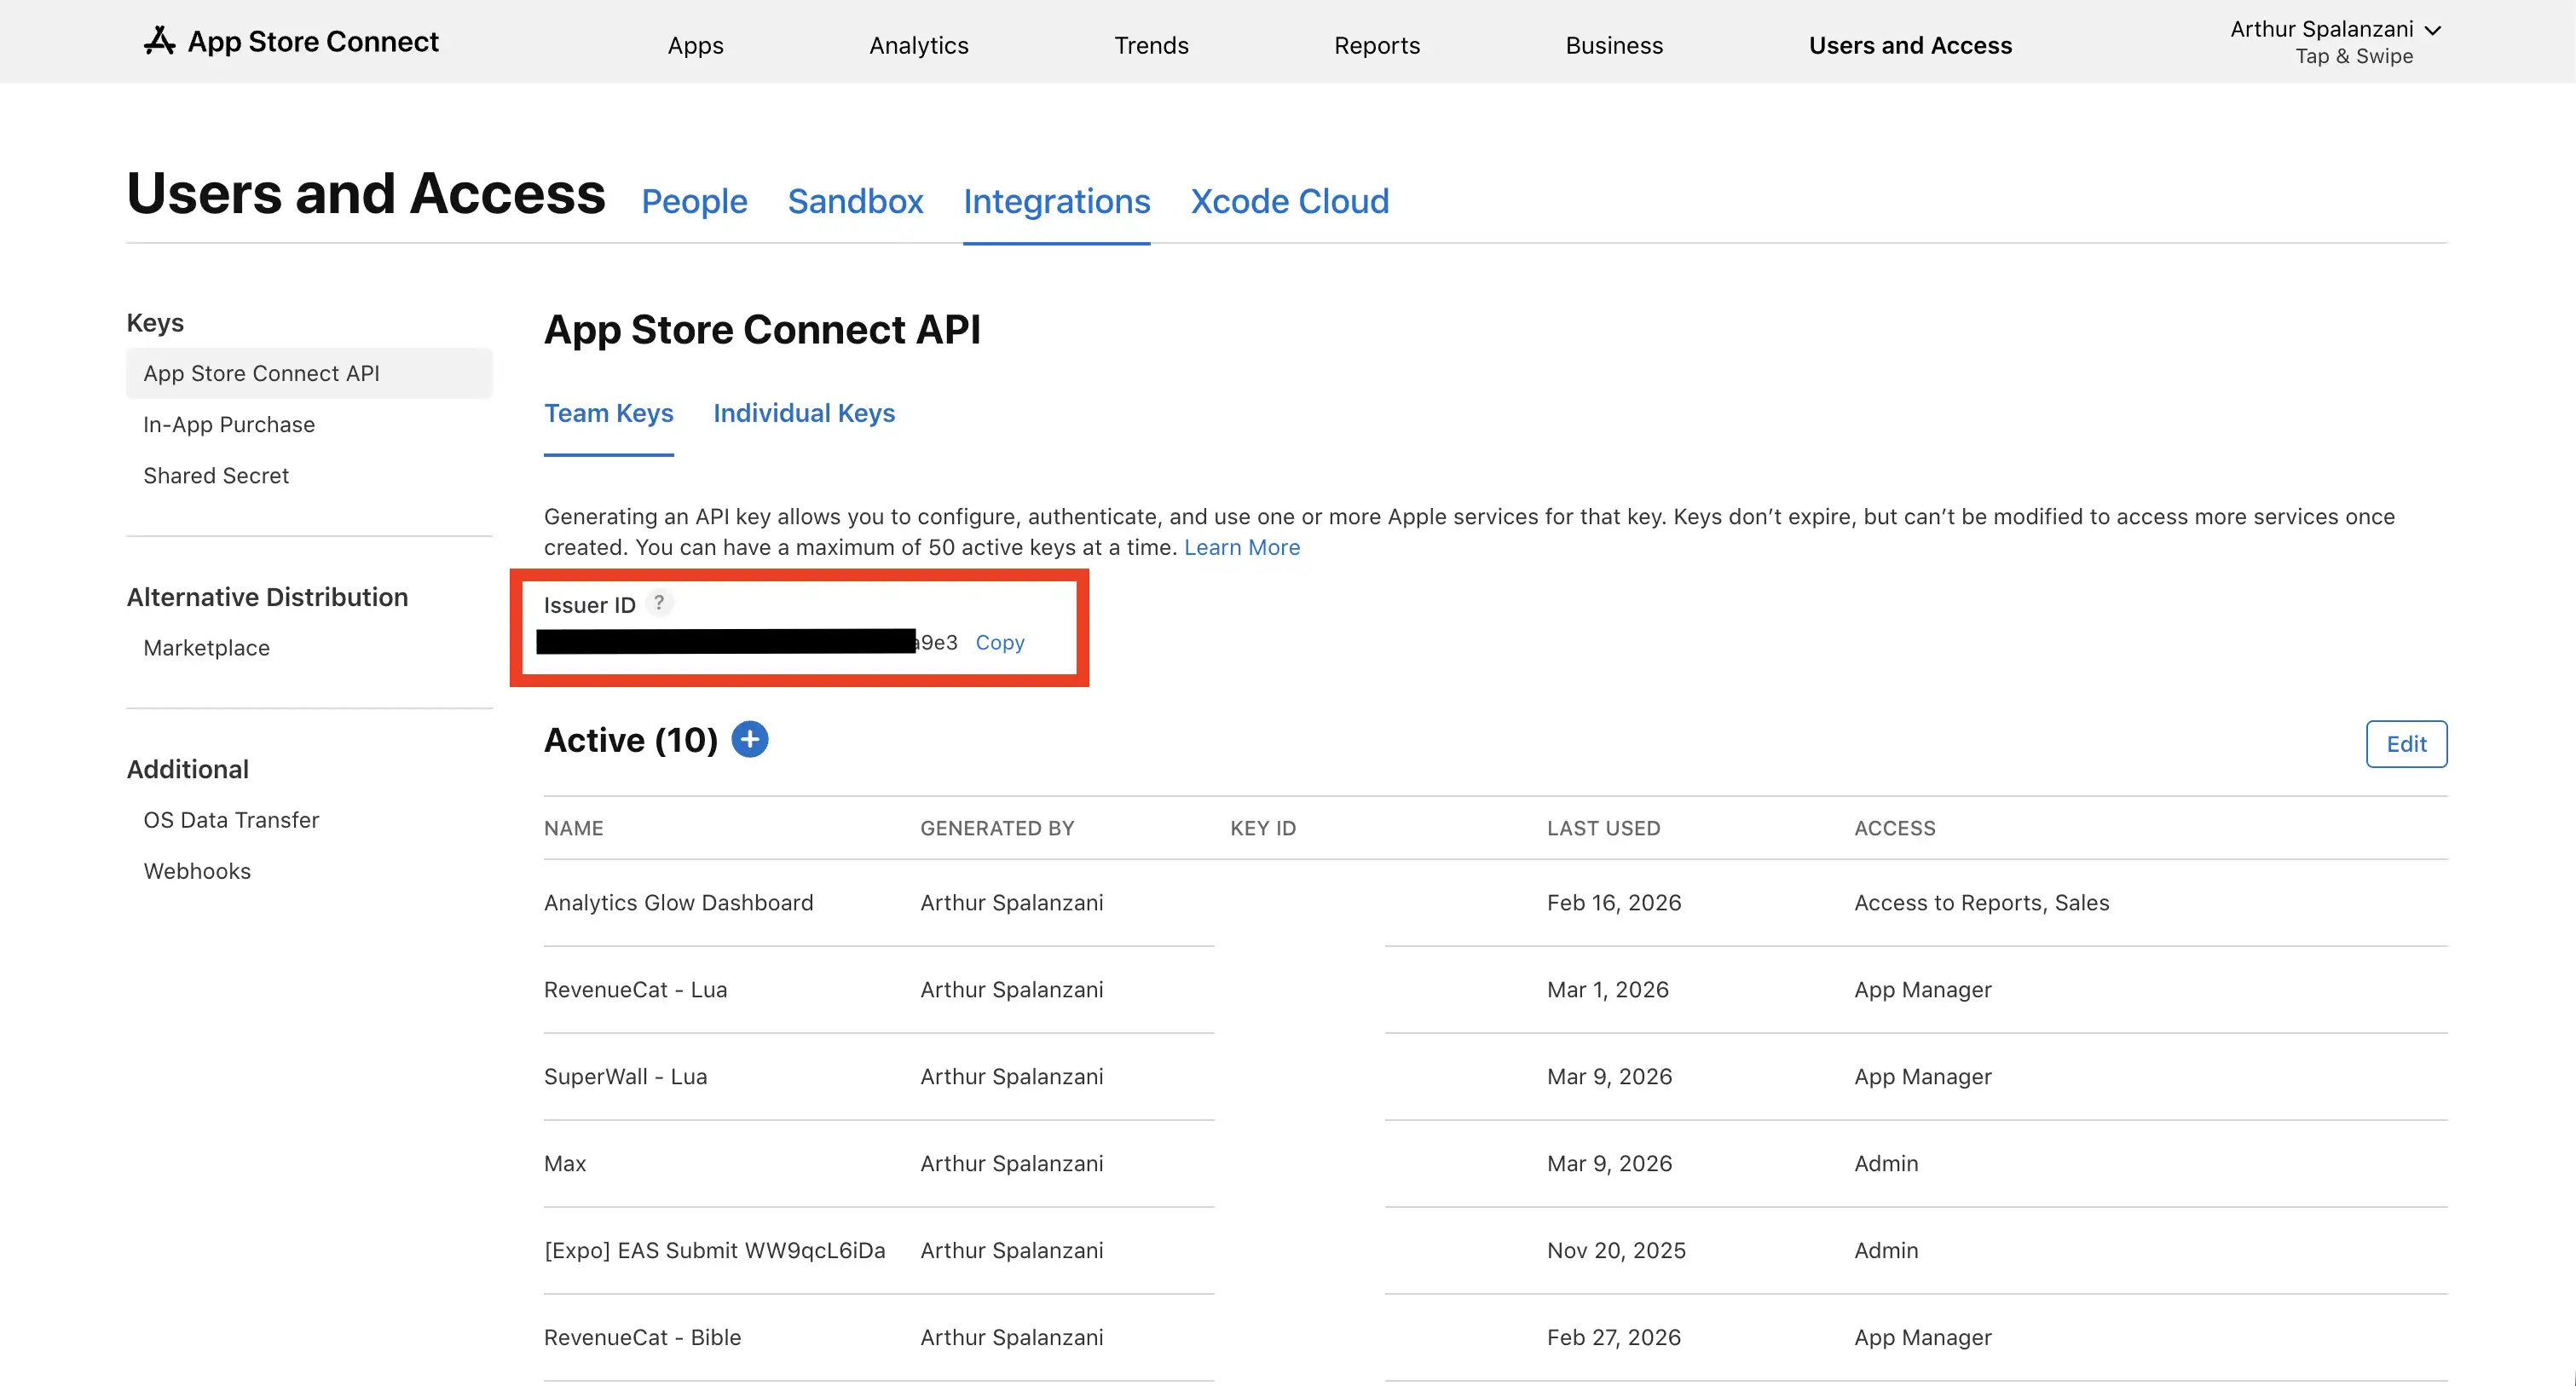Open Marketplace under Alternative Distribution
Viewport: 2576px width, 1386px height.
pyautogui.click(x=207, y=647)
